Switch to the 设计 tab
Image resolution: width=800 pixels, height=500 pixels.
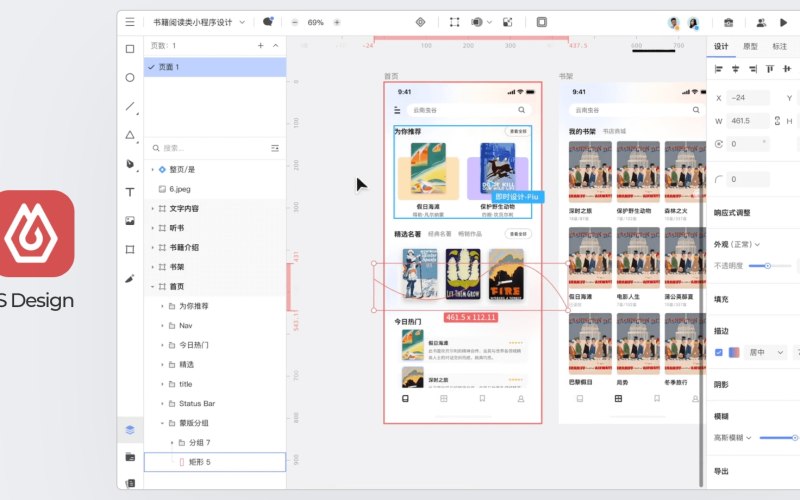point(721,46)
